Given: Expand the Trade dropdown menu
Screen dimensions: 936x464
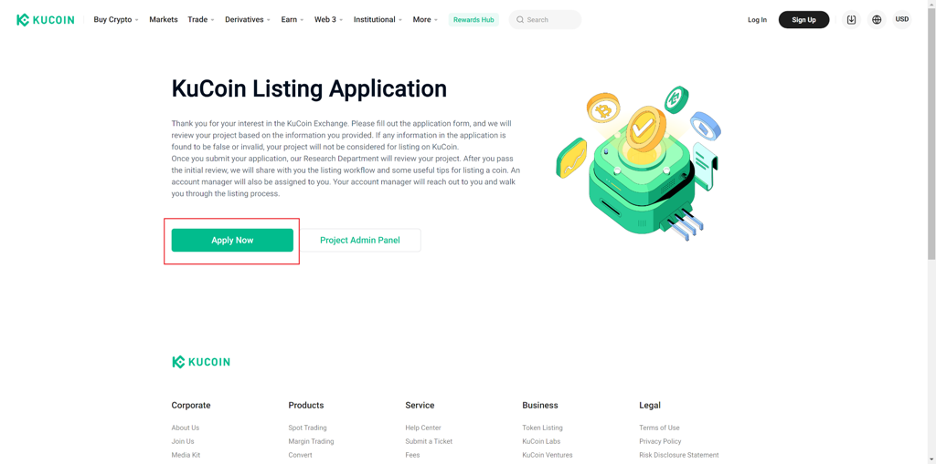Looking at the screenshot, I should point(201,20).
